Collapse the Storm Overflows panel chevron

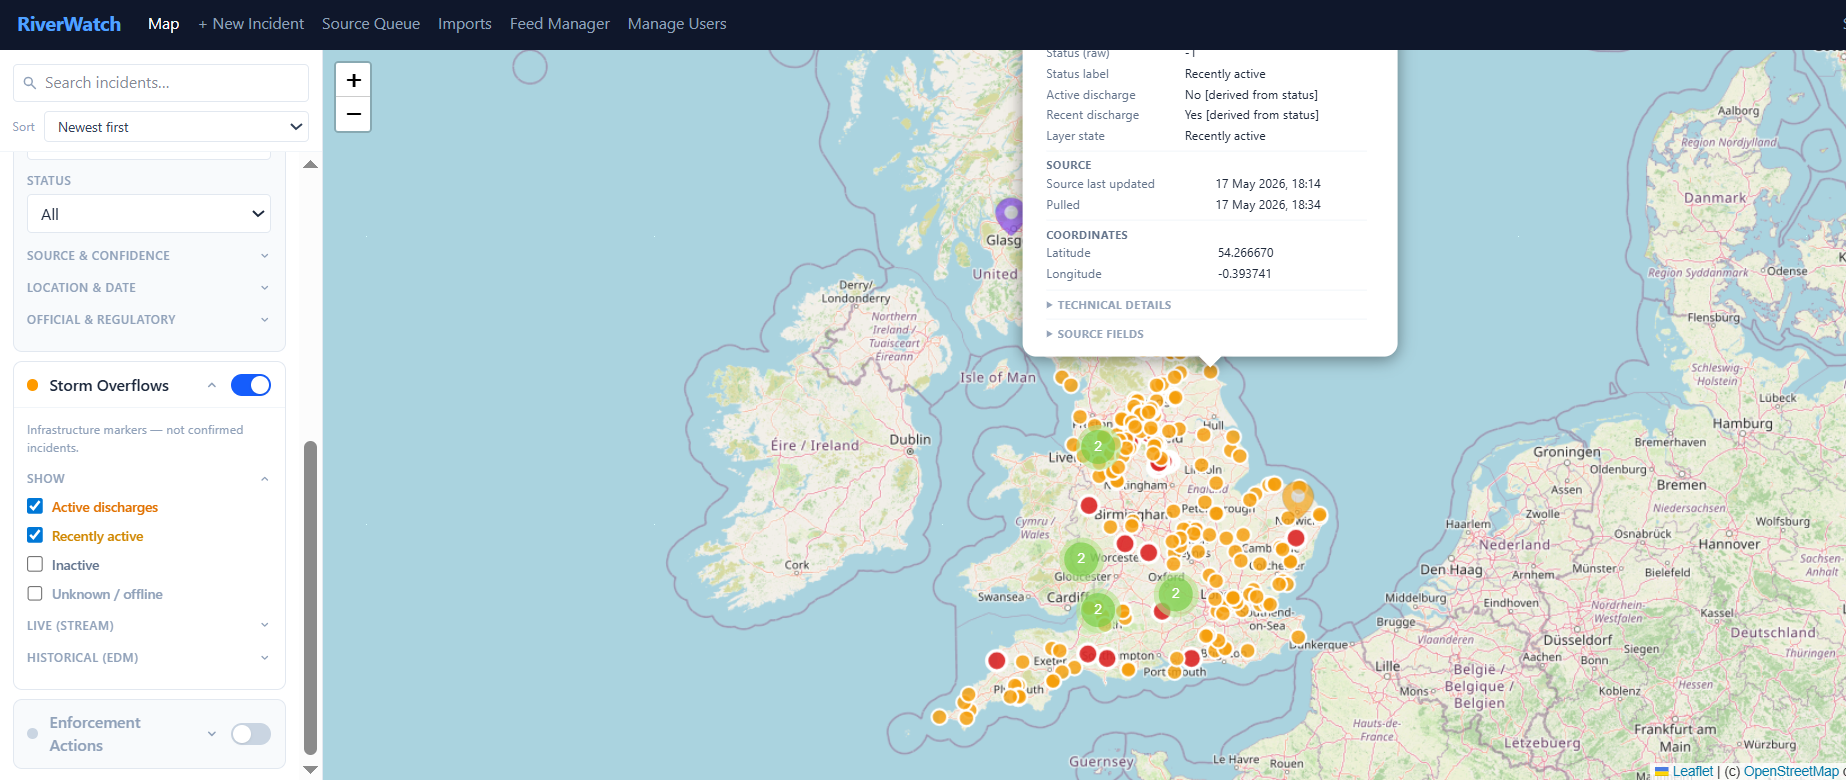(212, 385)
